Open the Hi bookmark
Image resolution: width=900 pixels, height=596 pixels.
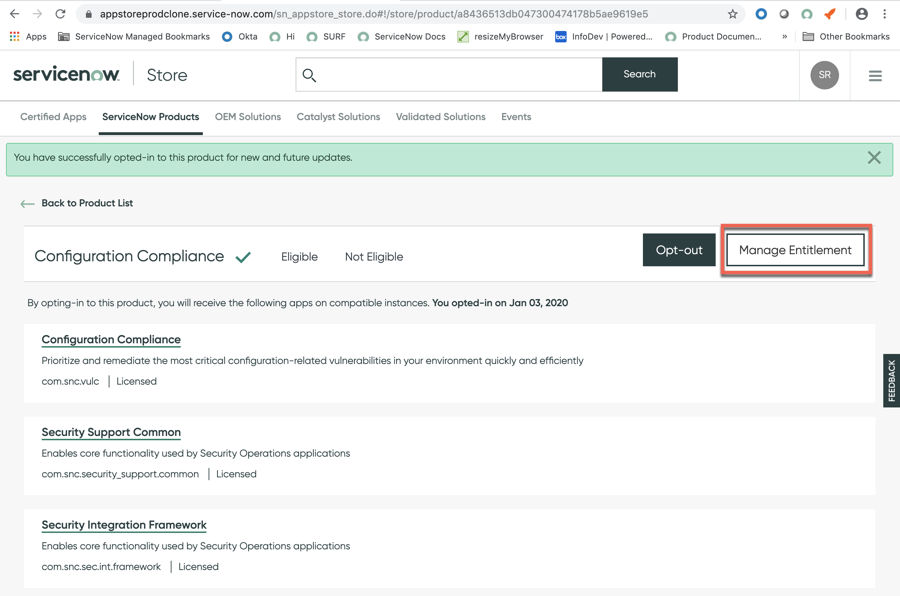click(x=282, y=36)
